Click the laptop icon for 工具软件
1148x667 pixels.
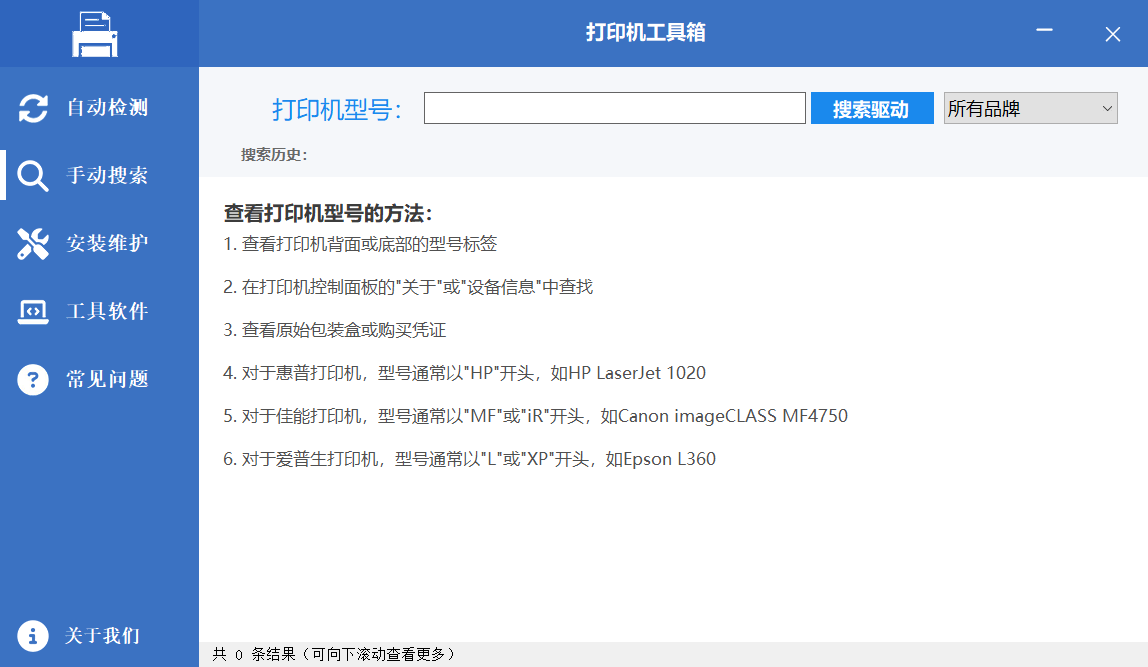pyautogui.click(x=32, y=311)
